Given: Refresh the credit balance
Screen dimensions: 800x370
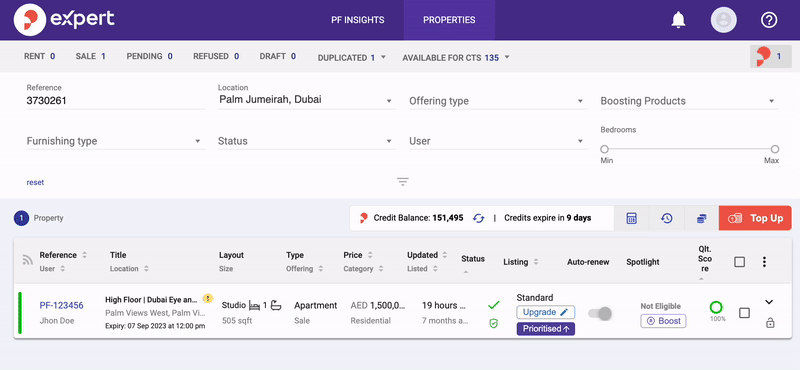Looking at the screenshot, I should 478,218.
